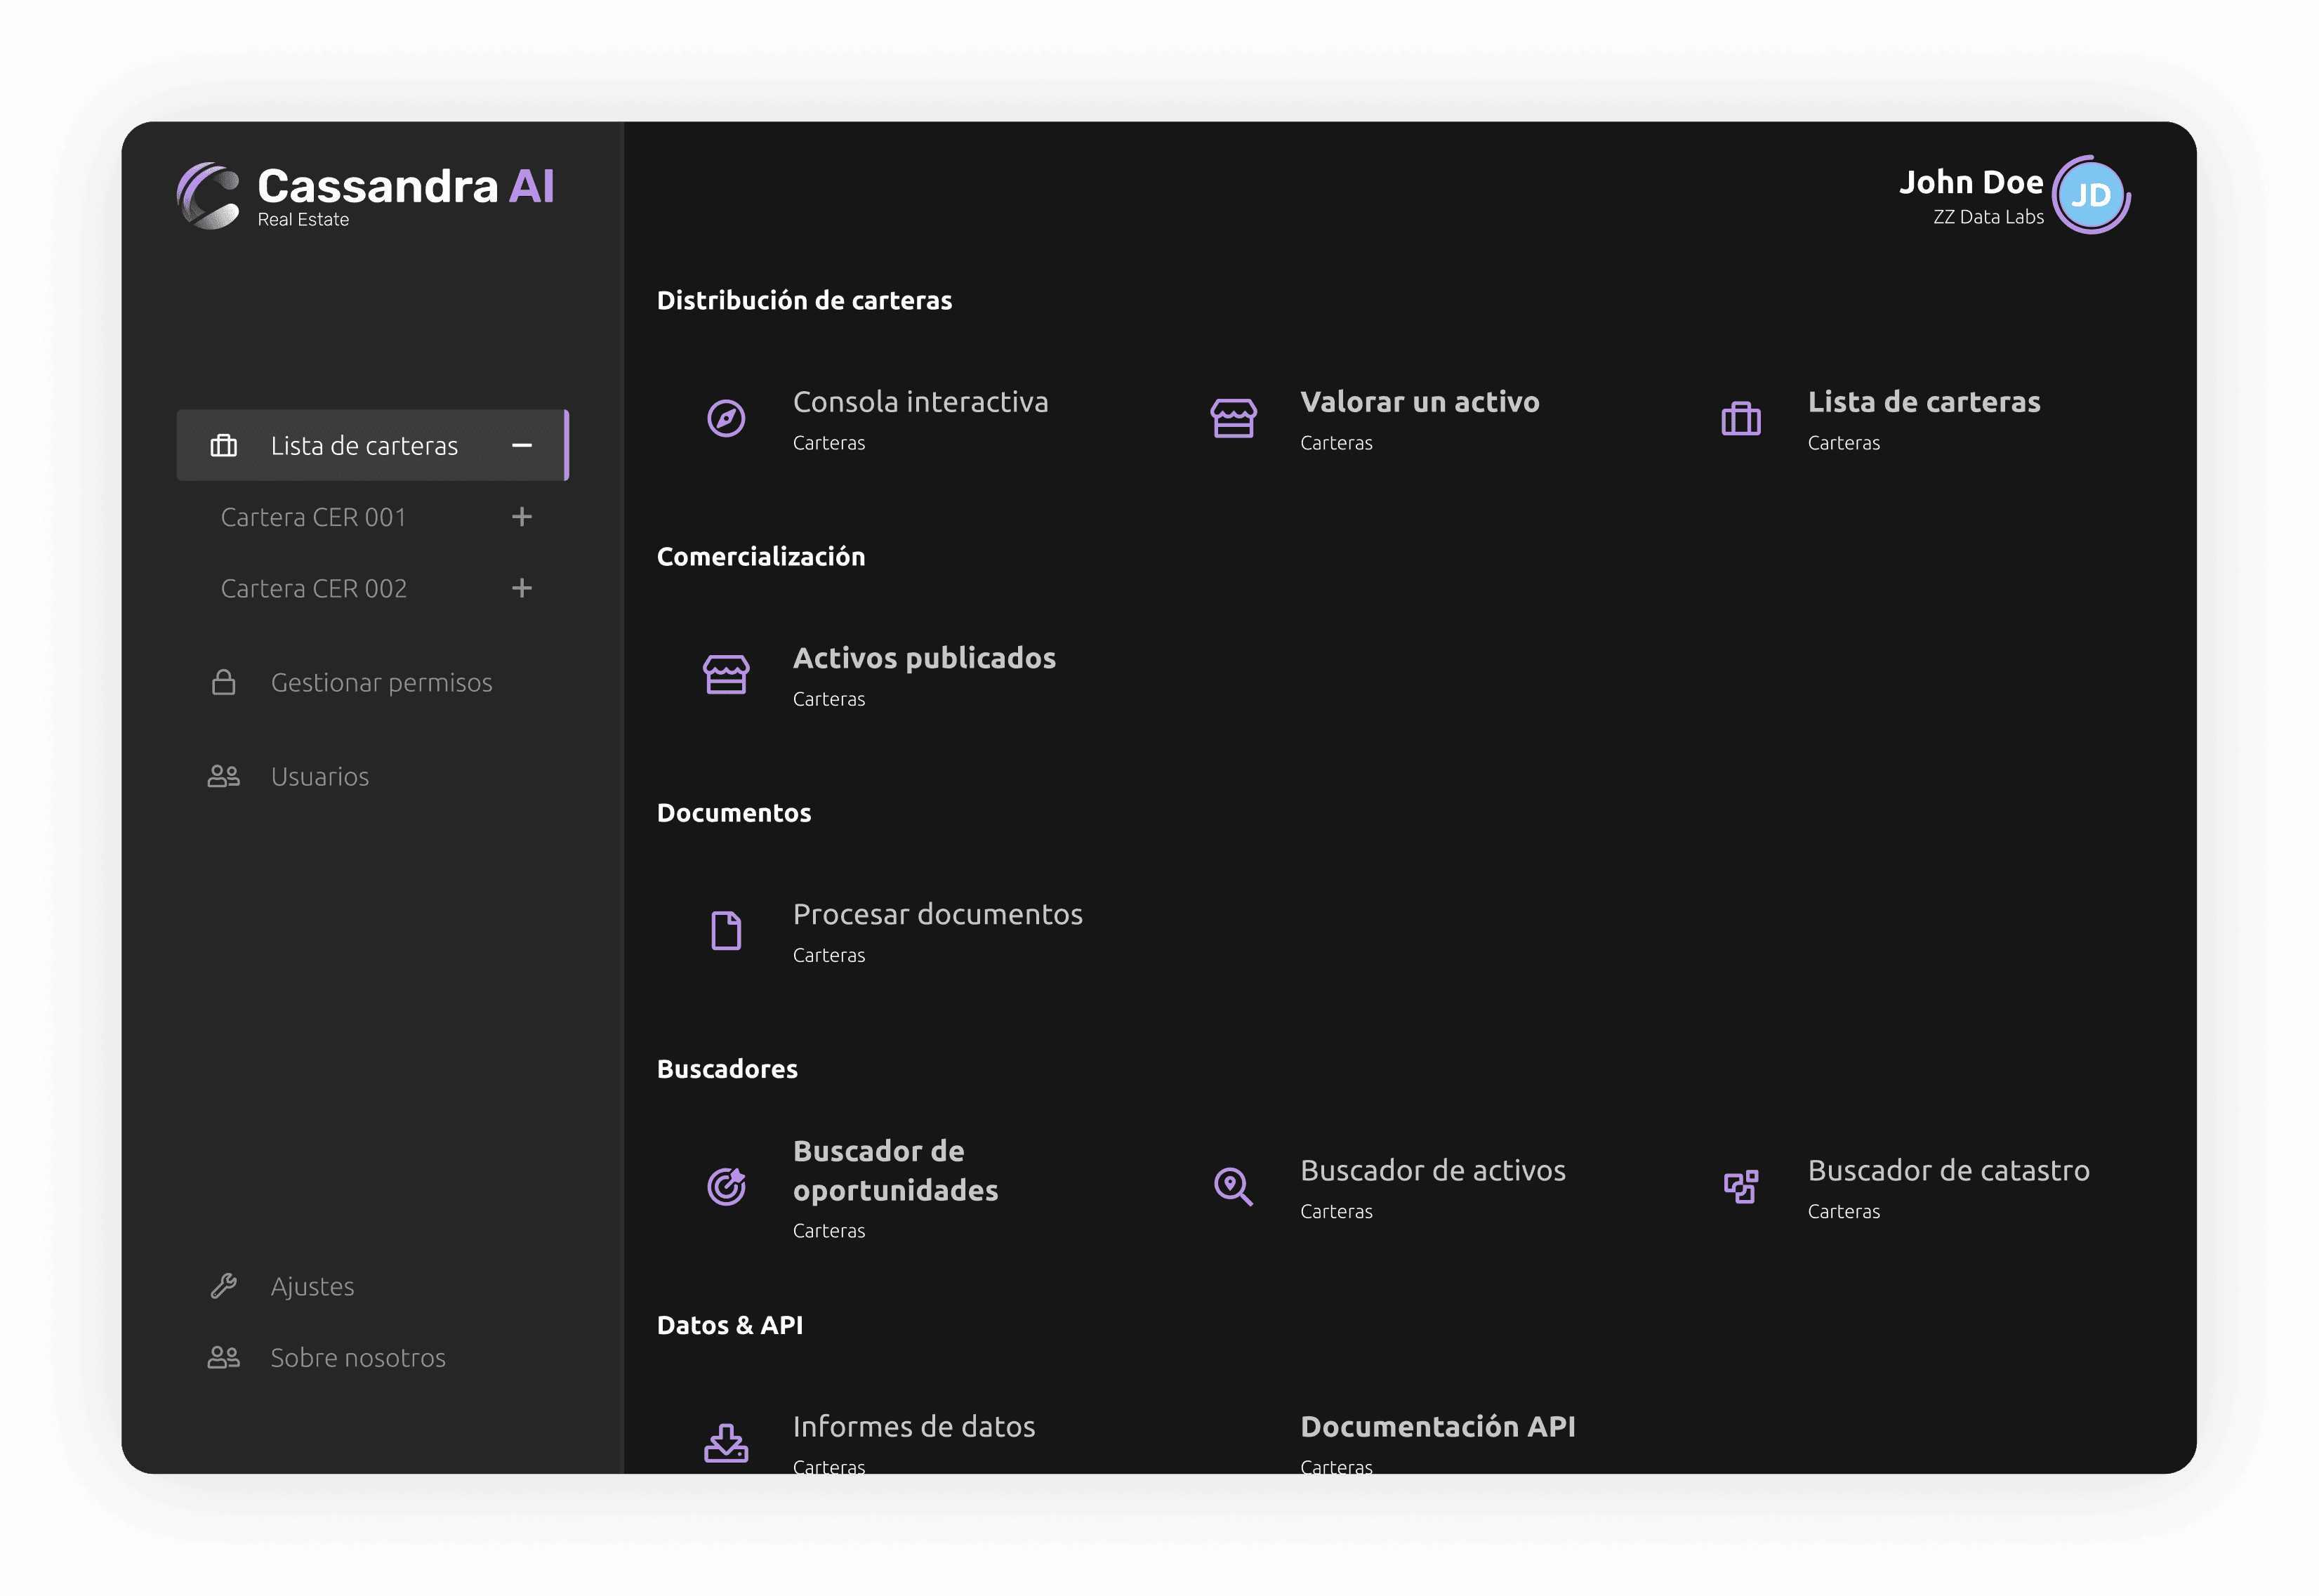Click the Buscador de catastro squares icon

pyautogui.click(x=1740, y=1186)
